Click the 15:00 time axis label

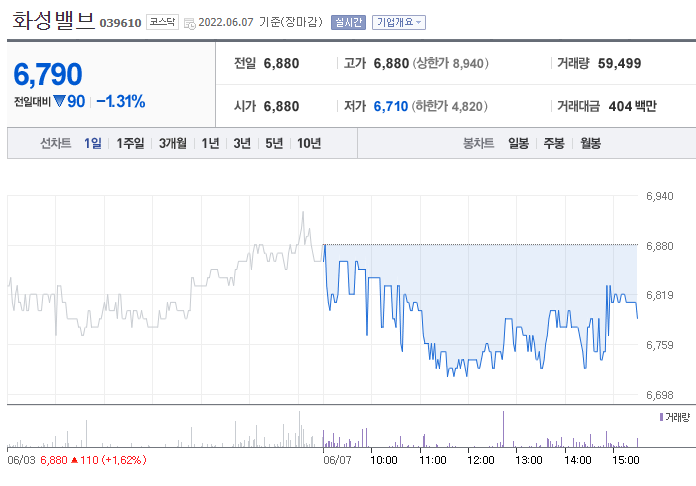tap(626, 460)
